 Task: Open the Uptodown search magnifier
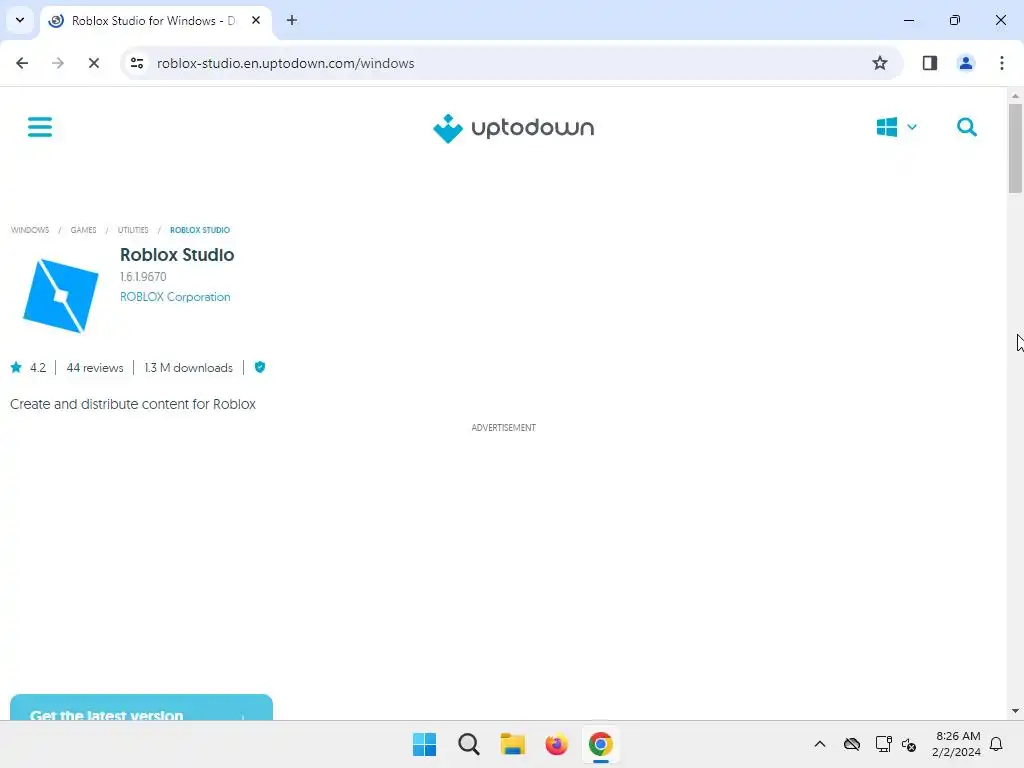point(967,127)
